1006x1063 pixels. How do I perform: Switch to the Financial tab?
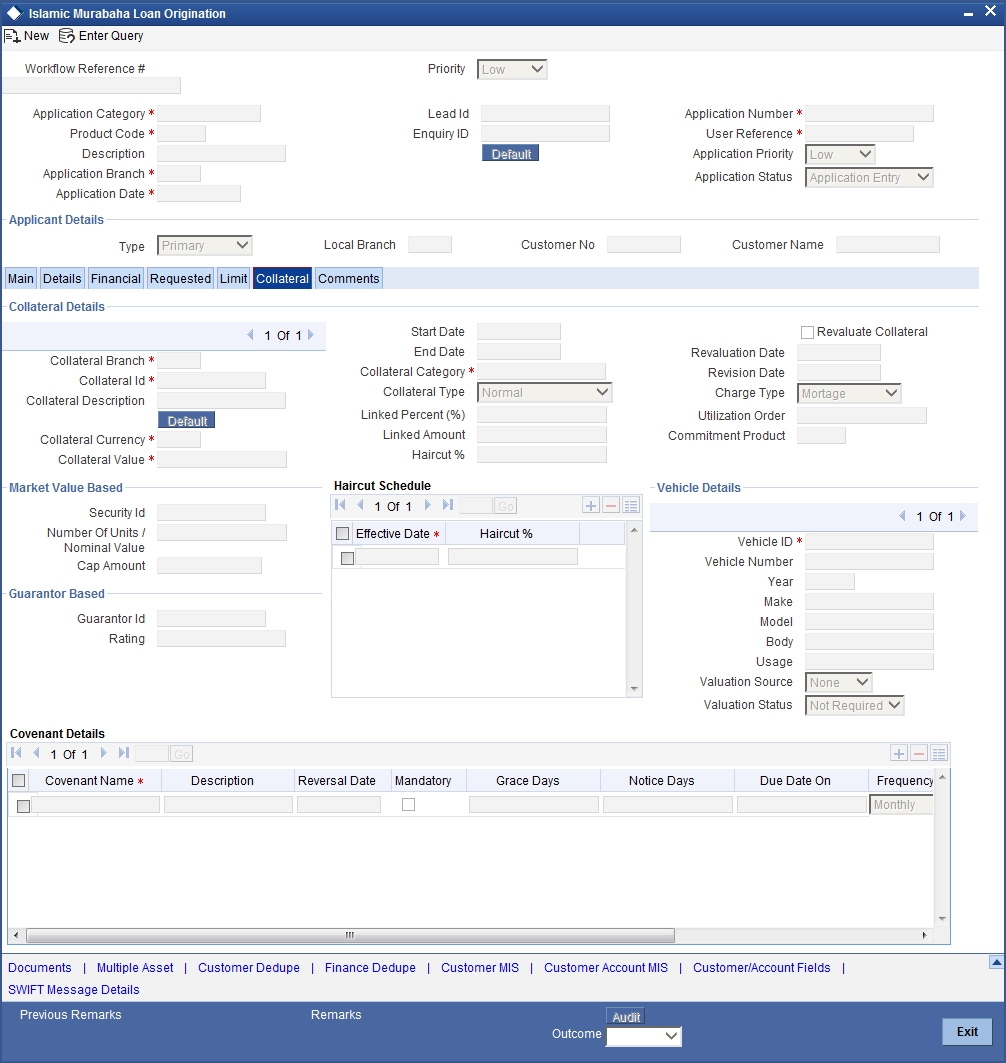[x=116, y=279]
